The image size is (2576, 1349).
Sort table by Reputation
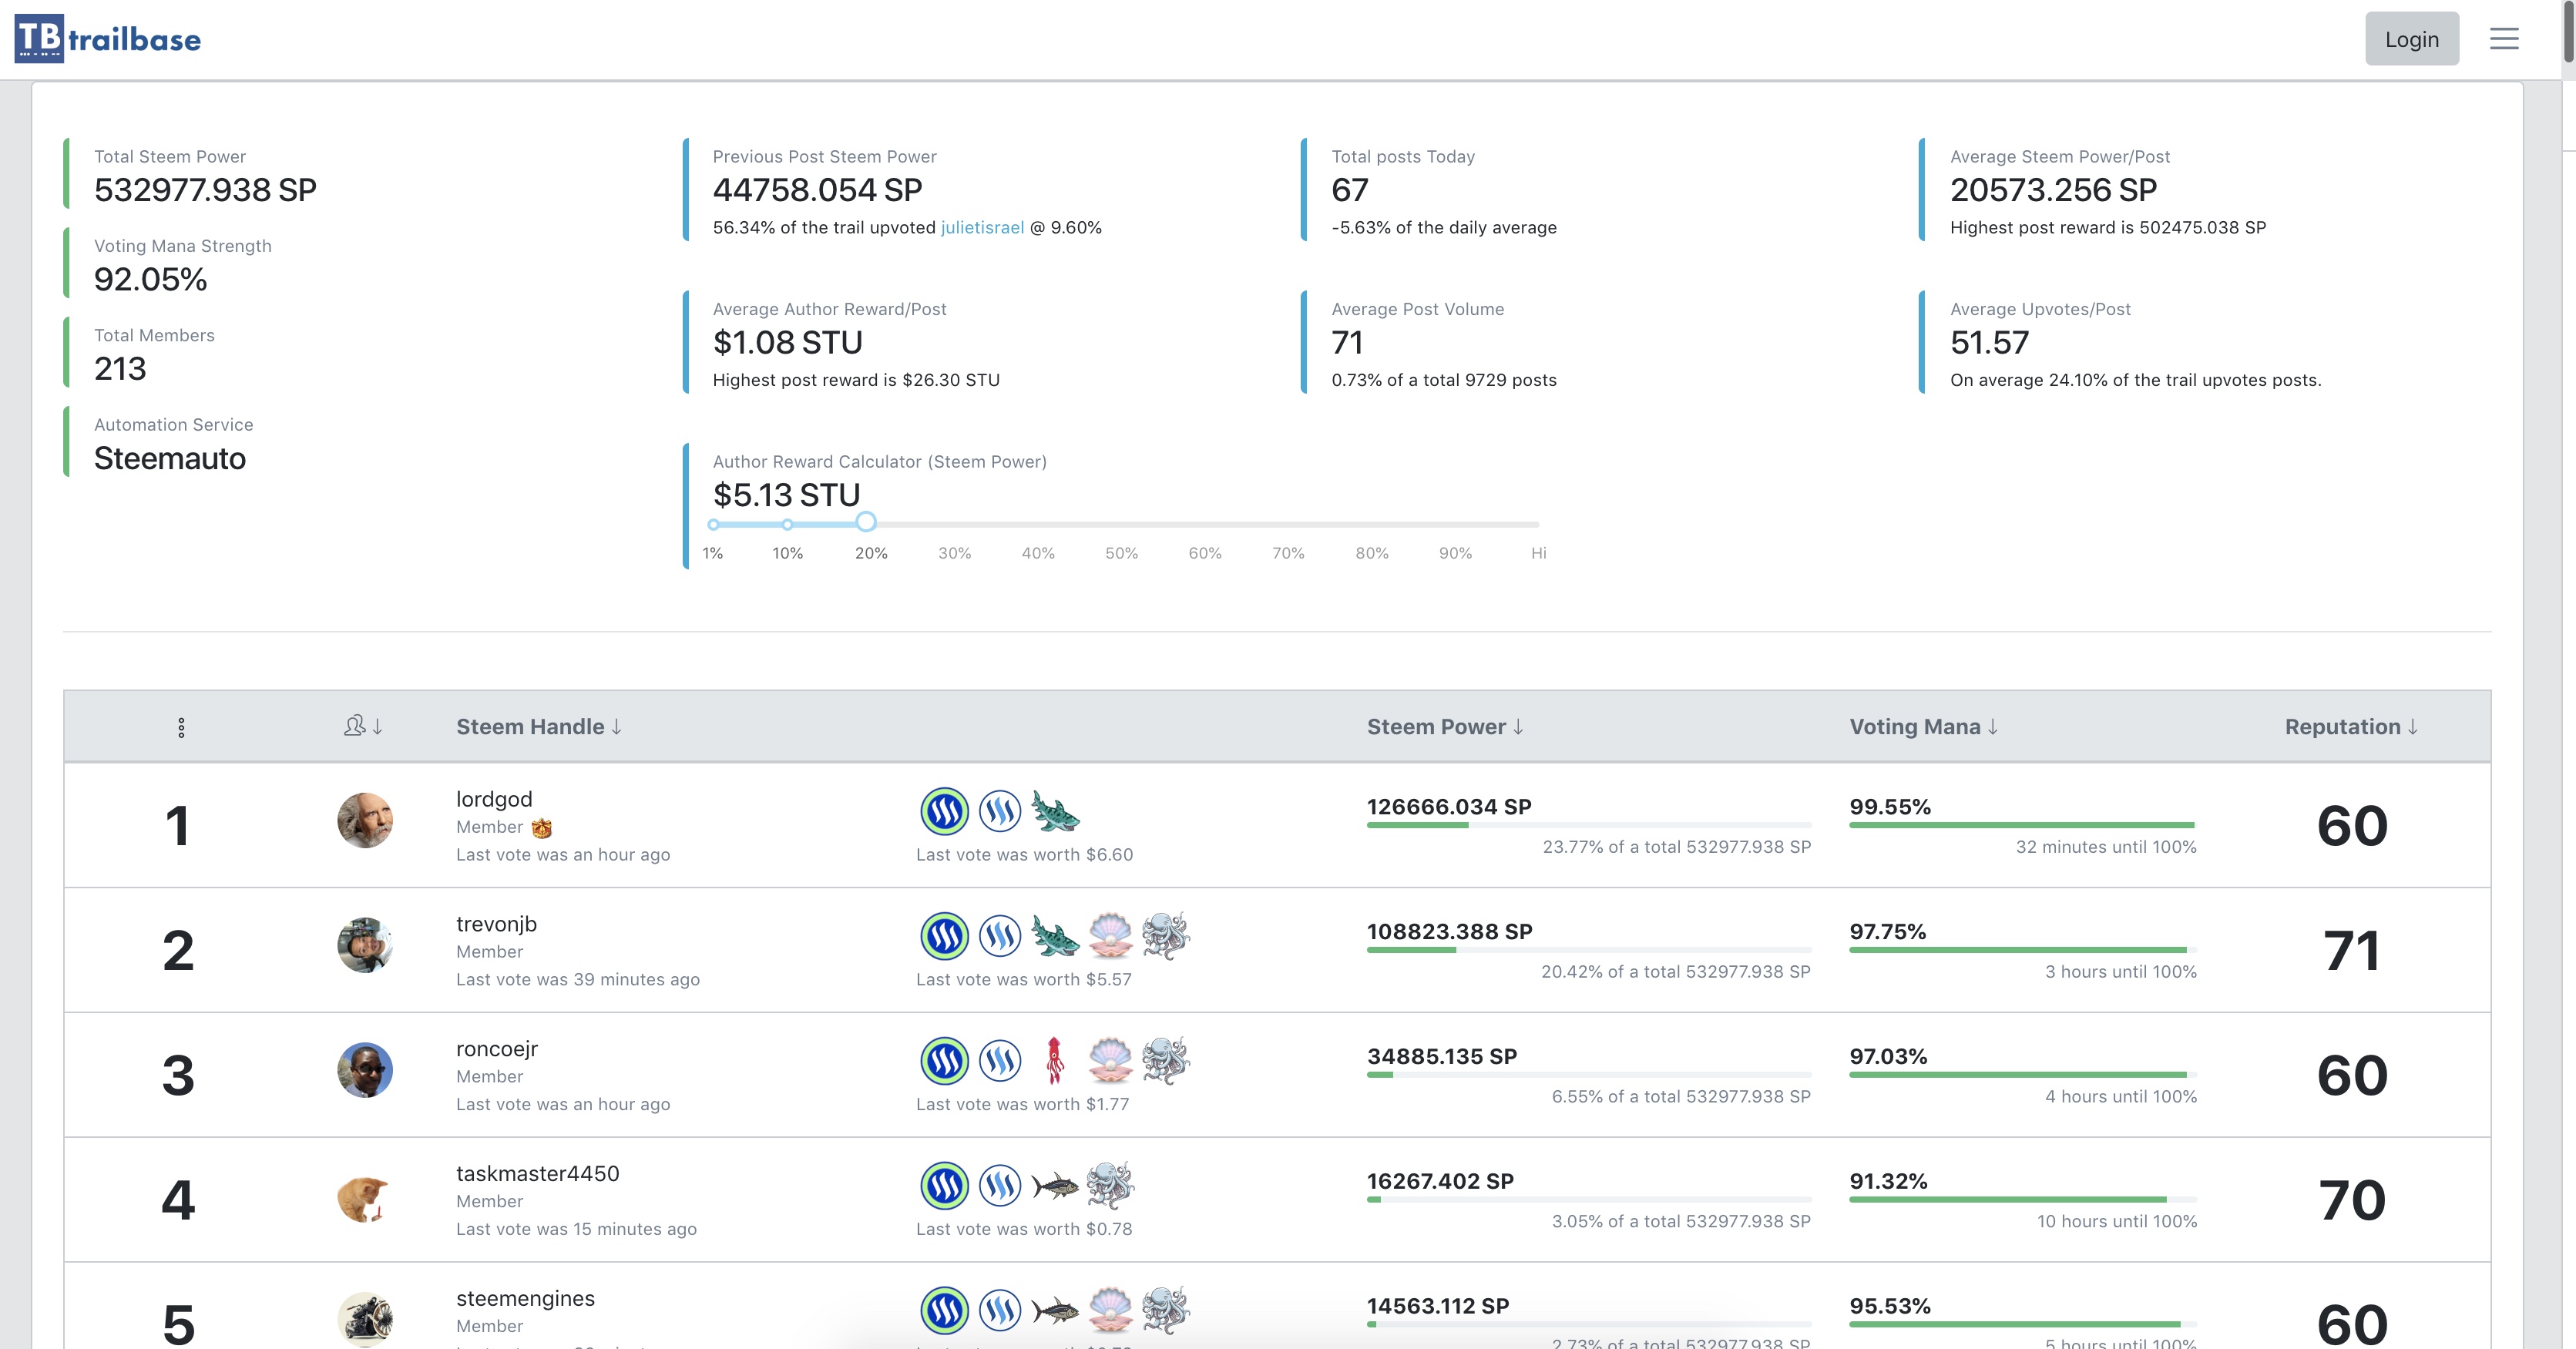(x=2351, y=727)
